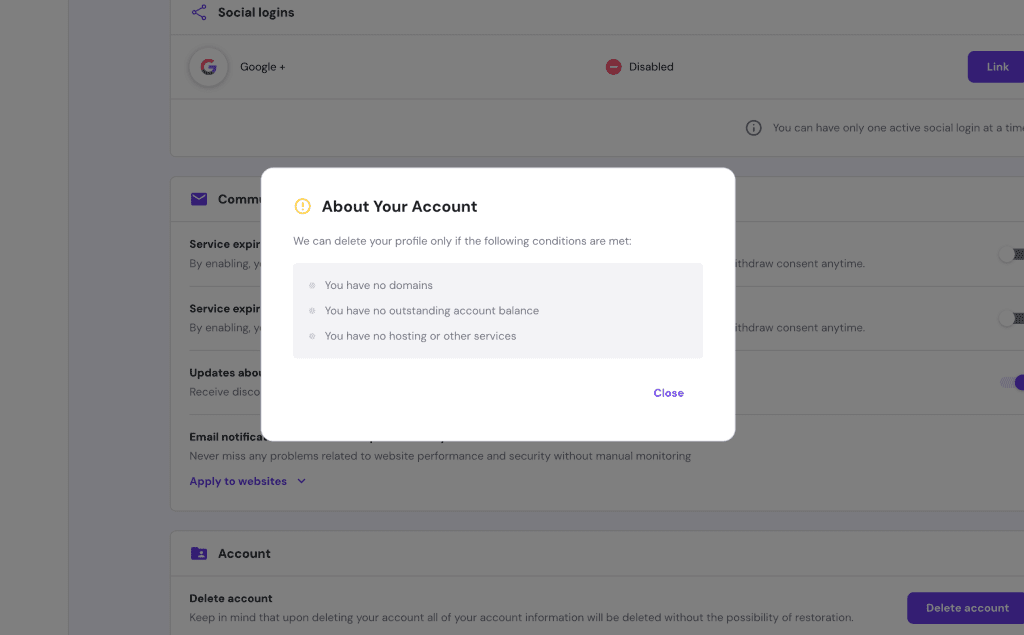
Task: Click the purple Delete account button
Action: pyautogui.click(x=966, y=608)
